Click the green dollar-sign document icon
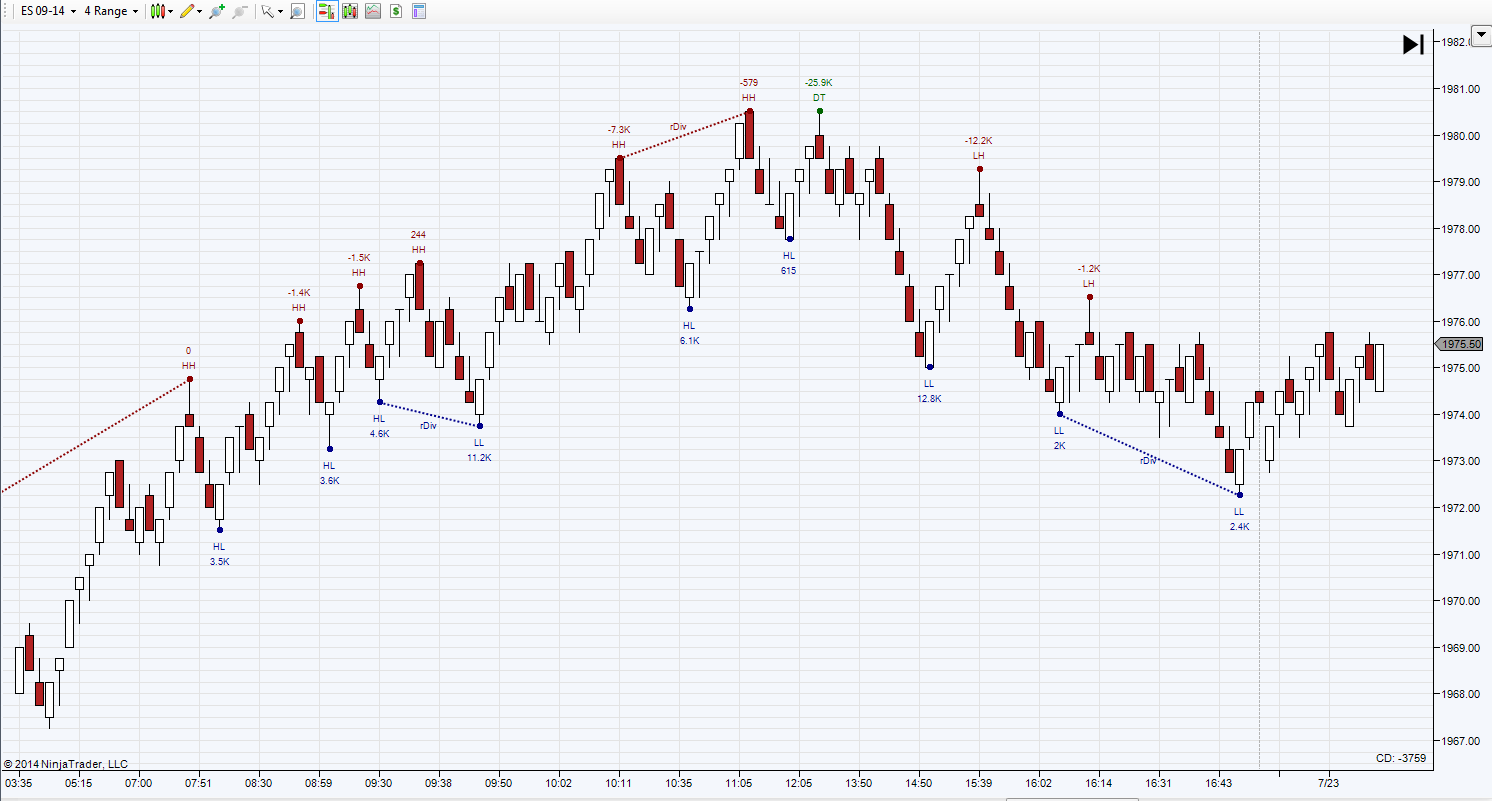Image resolution: width=1492 pixels, height=801 pixels. [396, 11]
